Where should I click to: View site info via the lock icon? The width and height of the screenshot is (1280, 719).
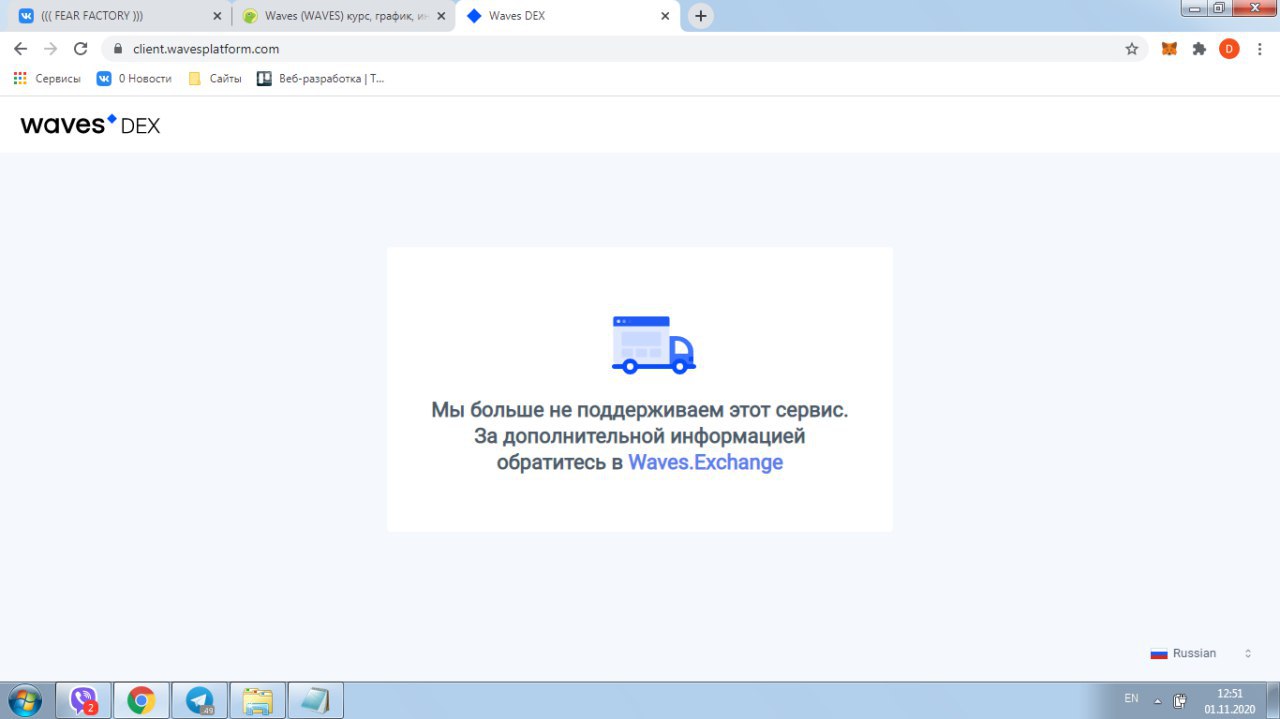click(x=118, y=49)
